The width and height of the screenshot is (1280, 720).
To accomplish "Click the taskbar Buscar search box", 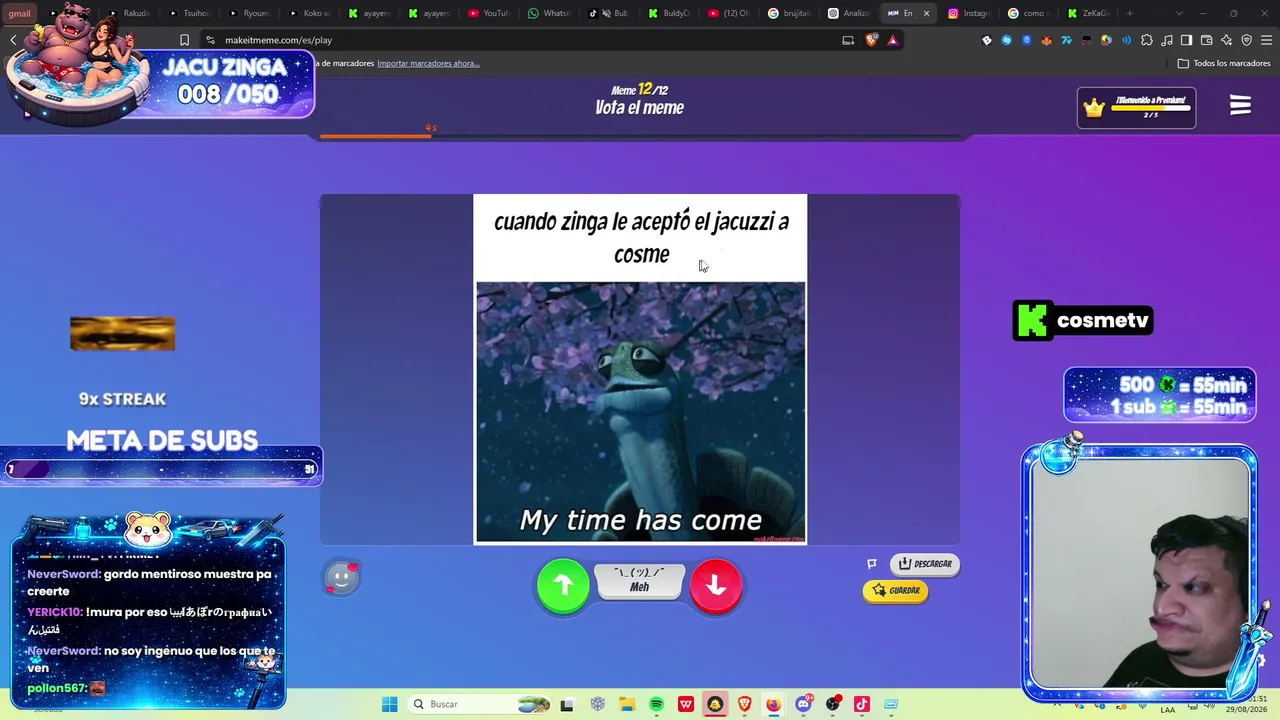I will point(481,704).
